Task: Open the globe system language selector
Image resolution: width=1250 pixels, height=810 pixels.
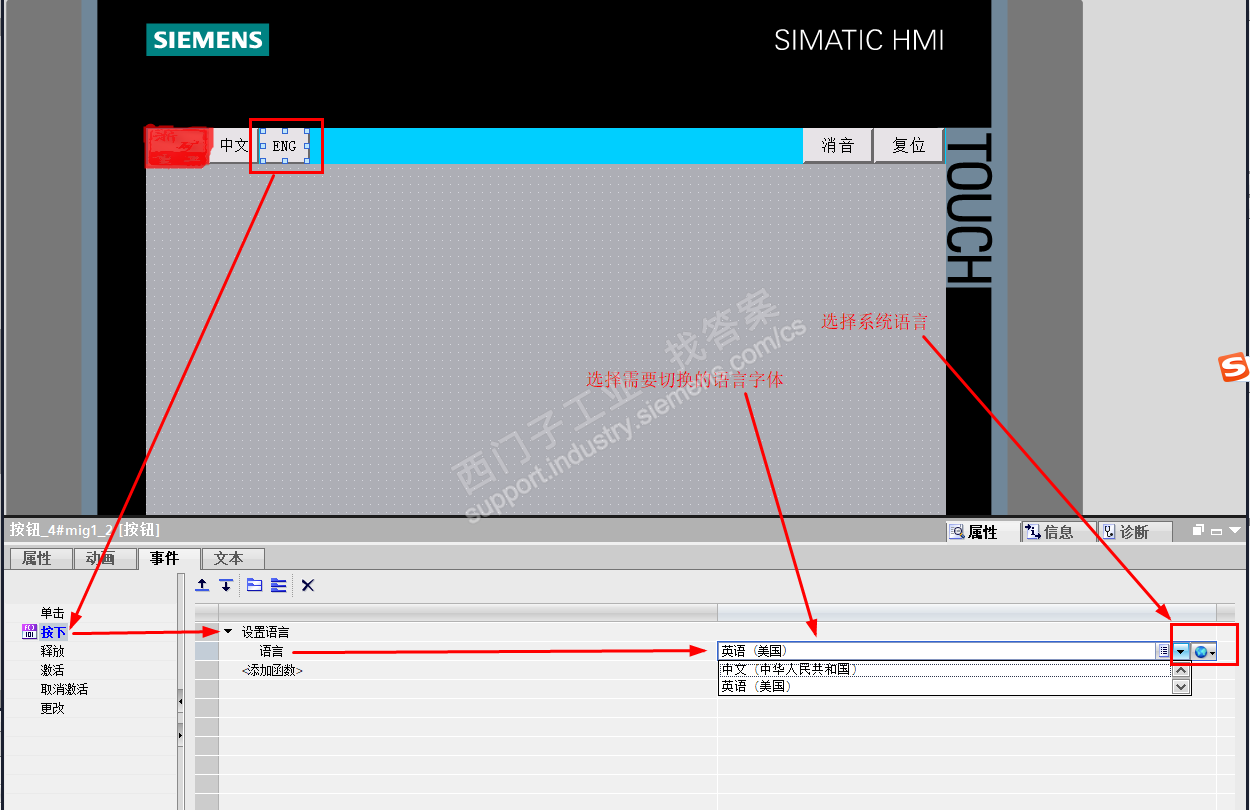Action: [x=1204, y=651]
